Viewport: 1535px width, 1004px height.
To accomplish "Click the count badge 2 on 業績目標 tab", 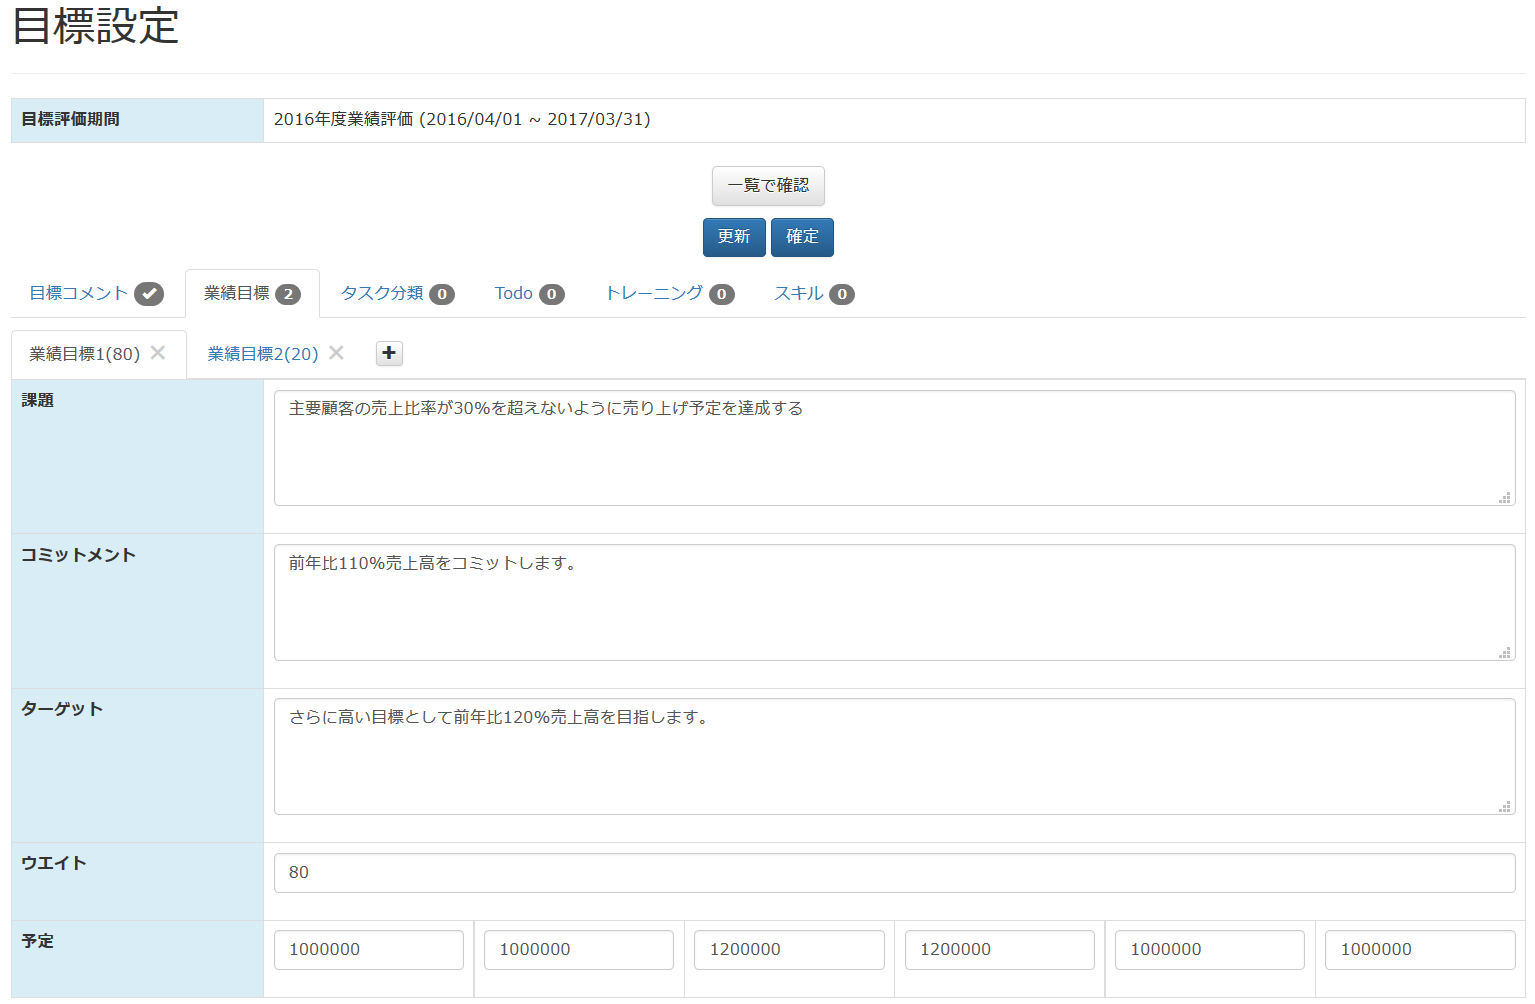I will tap(288, 294).
